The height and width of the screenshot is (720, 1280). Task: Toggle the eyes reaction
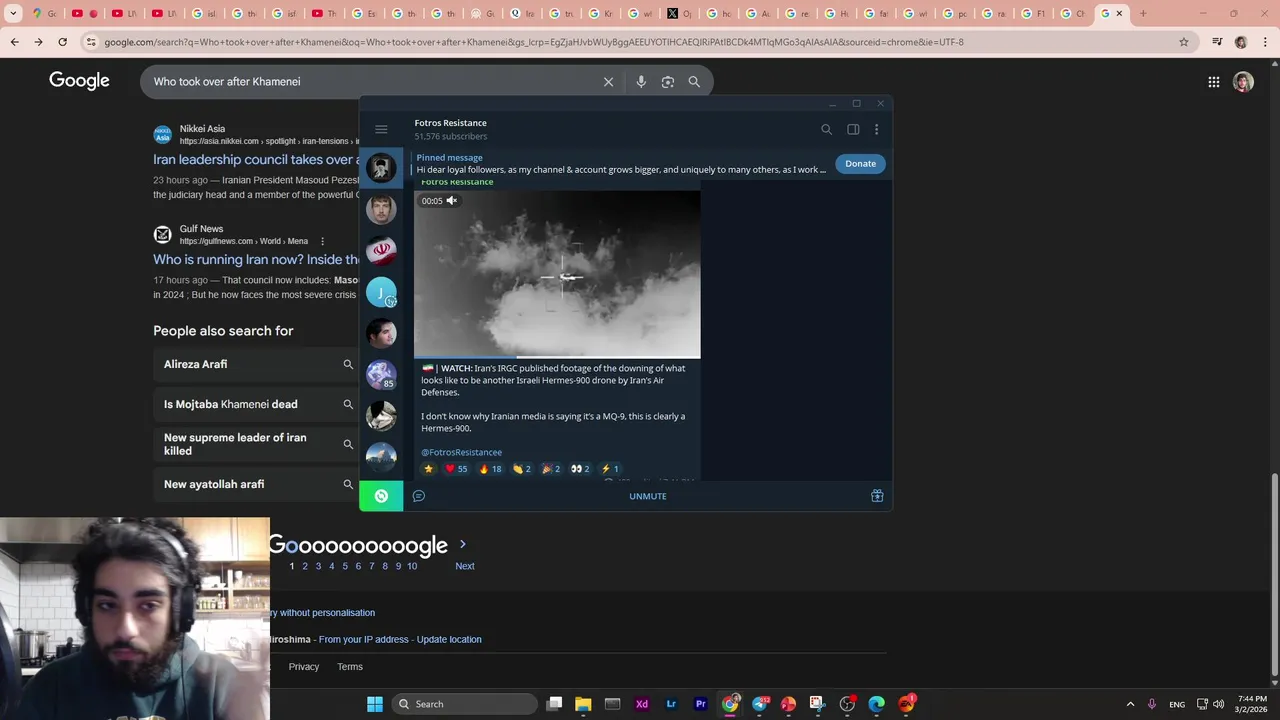click(580, 468)
